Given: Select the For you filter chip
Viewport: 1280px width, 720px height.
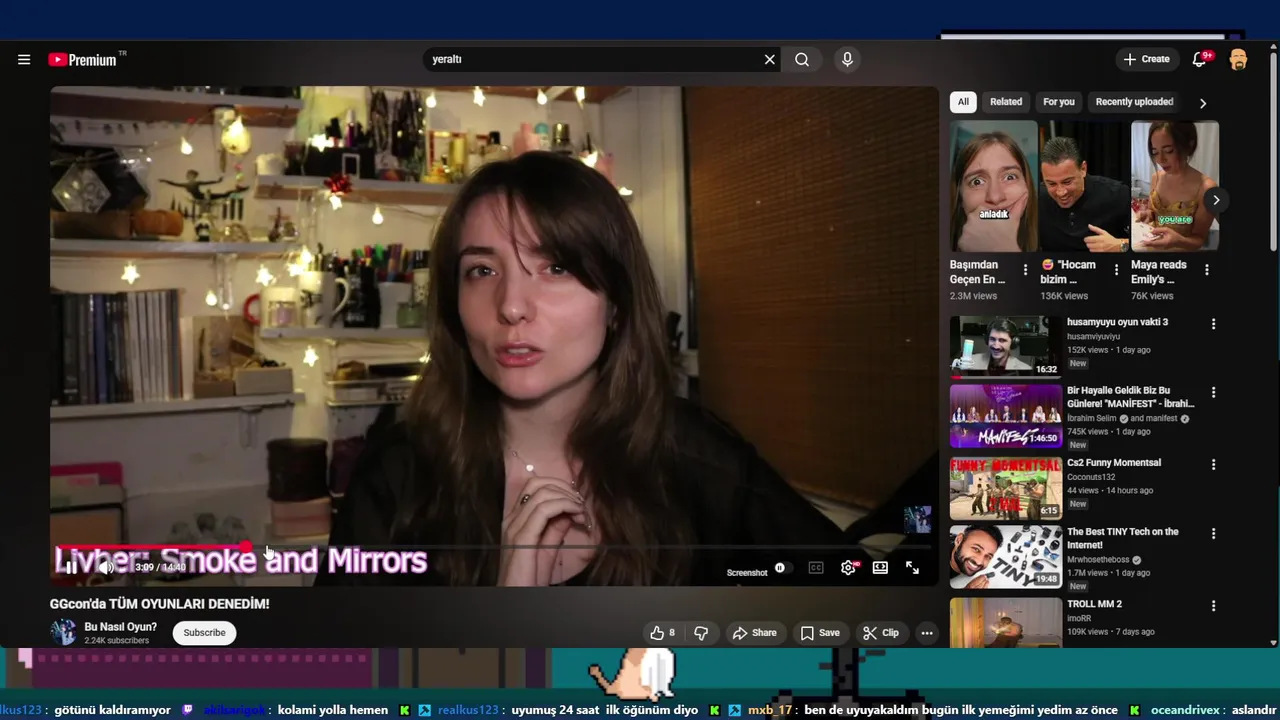Looking at the screenshot, I should point(1059,102).
